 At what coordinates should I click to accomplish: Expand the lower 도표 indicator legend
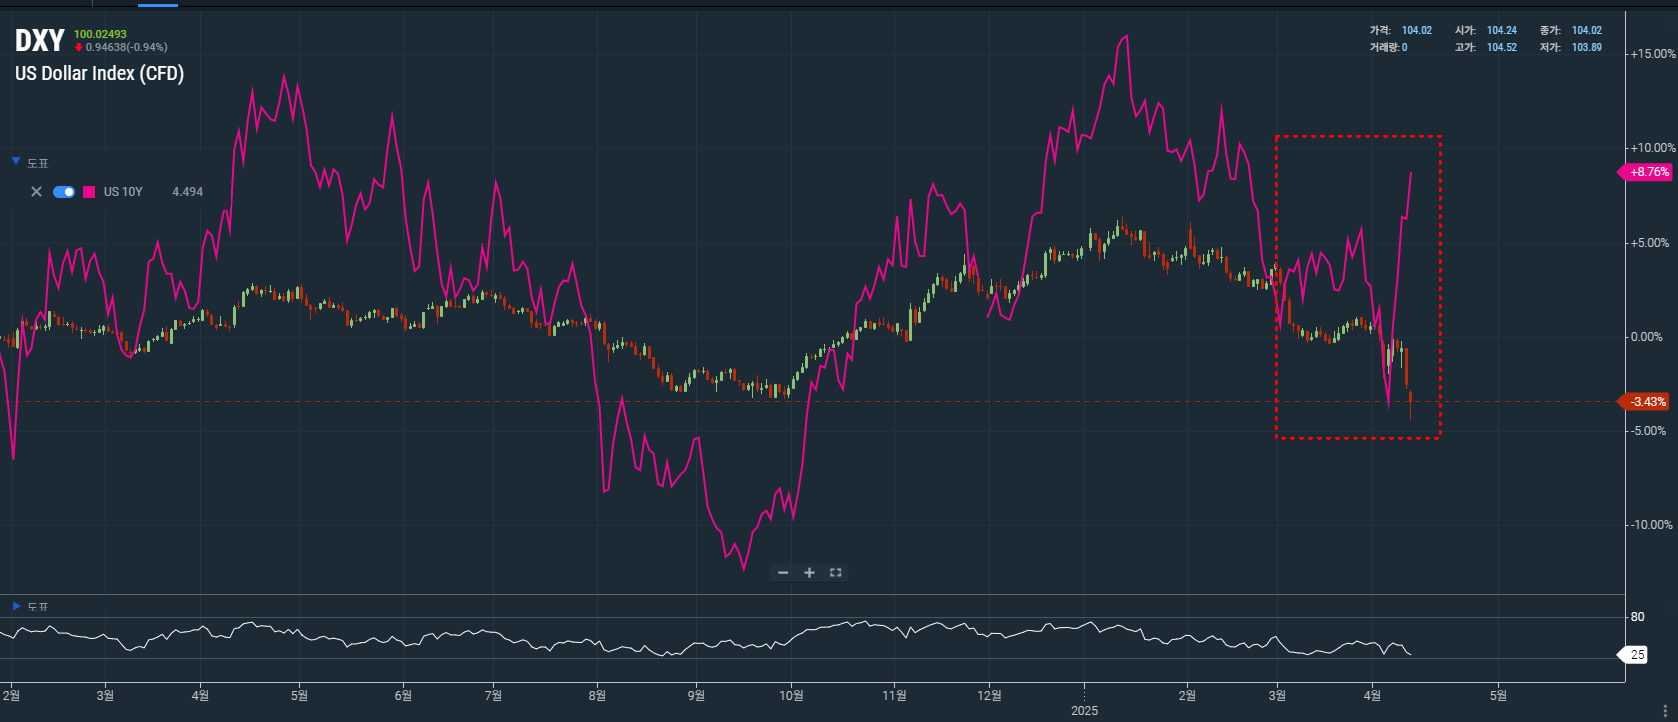16,606
